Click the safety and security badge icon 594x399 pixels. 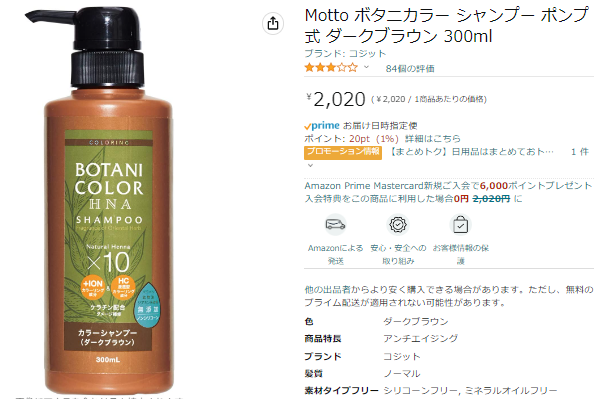coord(398,225)
